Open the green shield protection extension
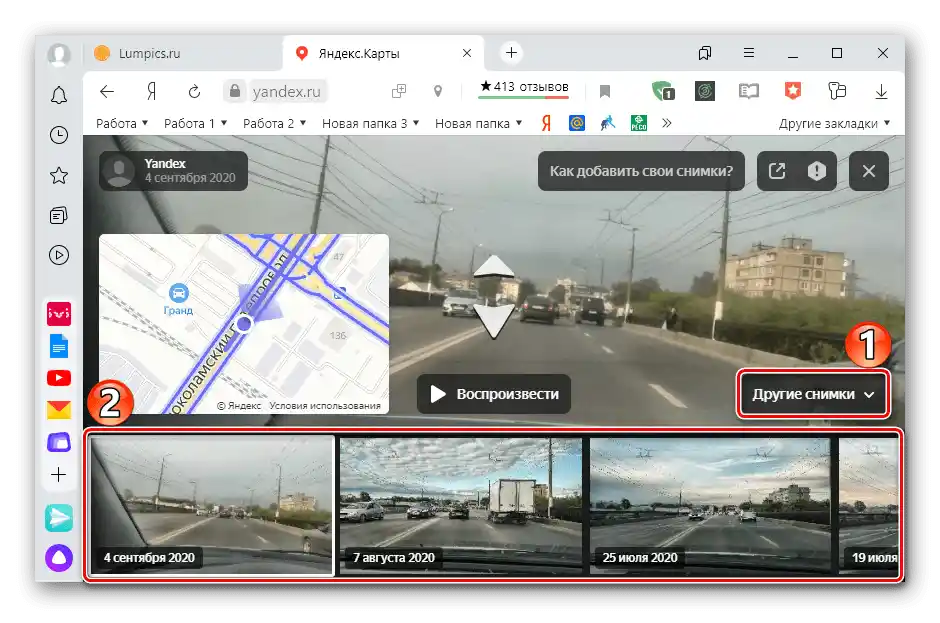Image resolution: width=940 pixels, height=623 pixels. pos(662,91)
